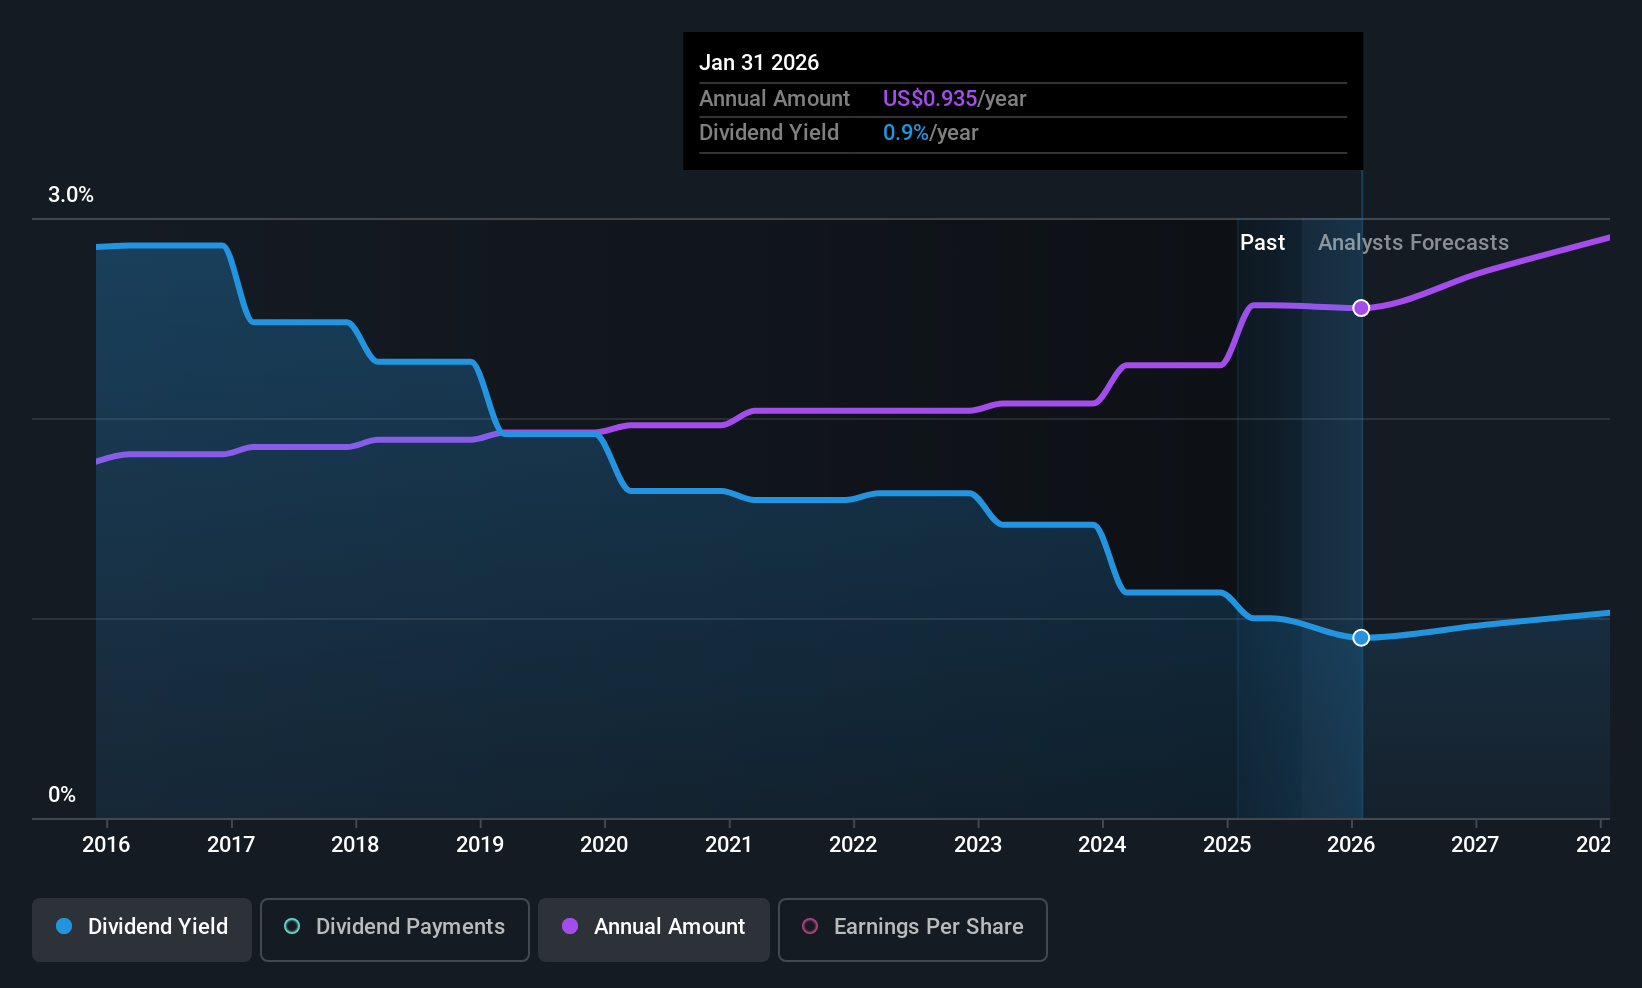Screen dimensions: 1642x988
Task: Click the 2016 x-axis label
Action: coord(106,845)
